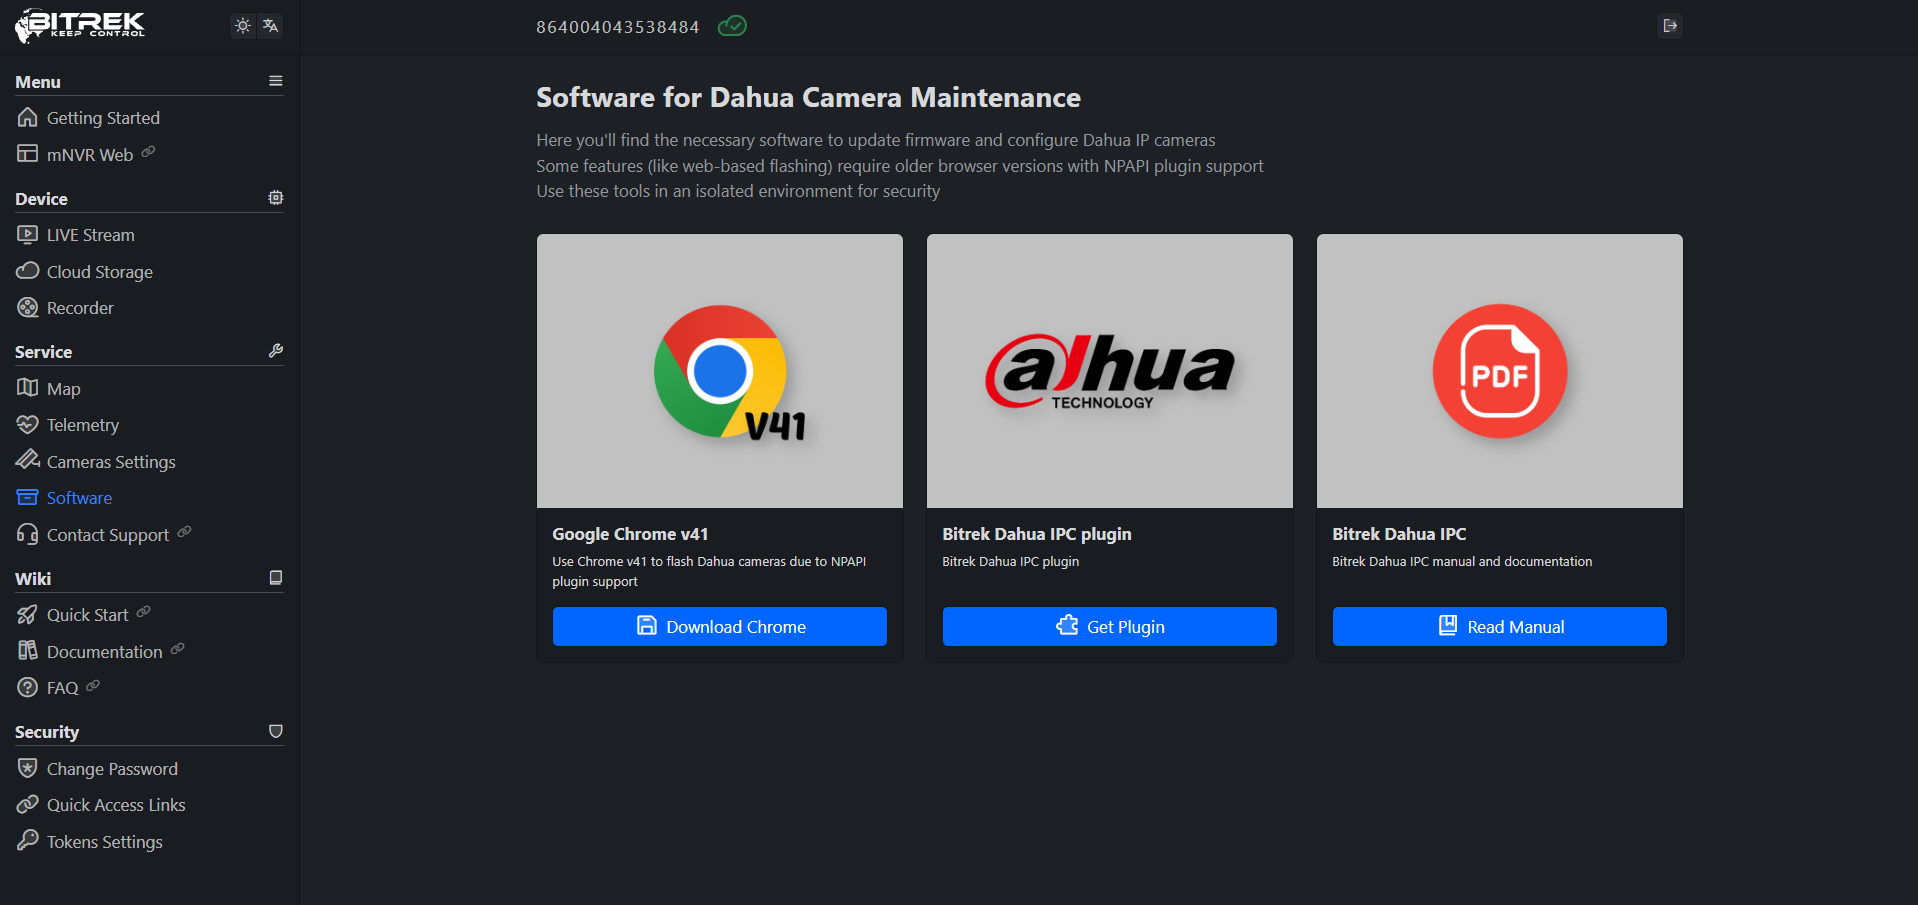This screenshot has height=905, width=1918.
Task: Click the Service section wrench icon
Action: 276,351
